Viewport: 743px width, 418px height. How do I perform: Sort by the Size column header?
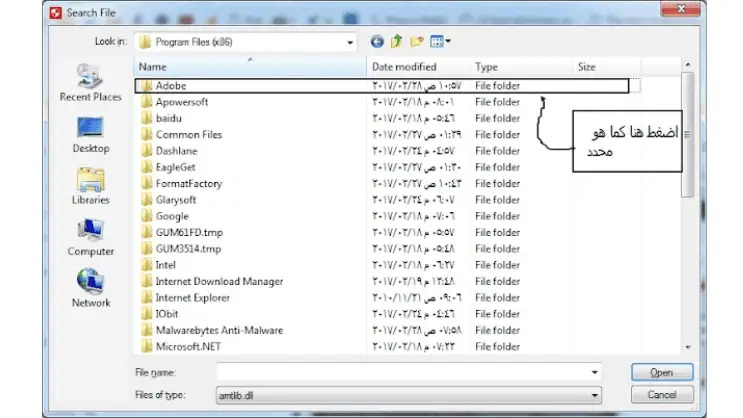click(607, 67)
